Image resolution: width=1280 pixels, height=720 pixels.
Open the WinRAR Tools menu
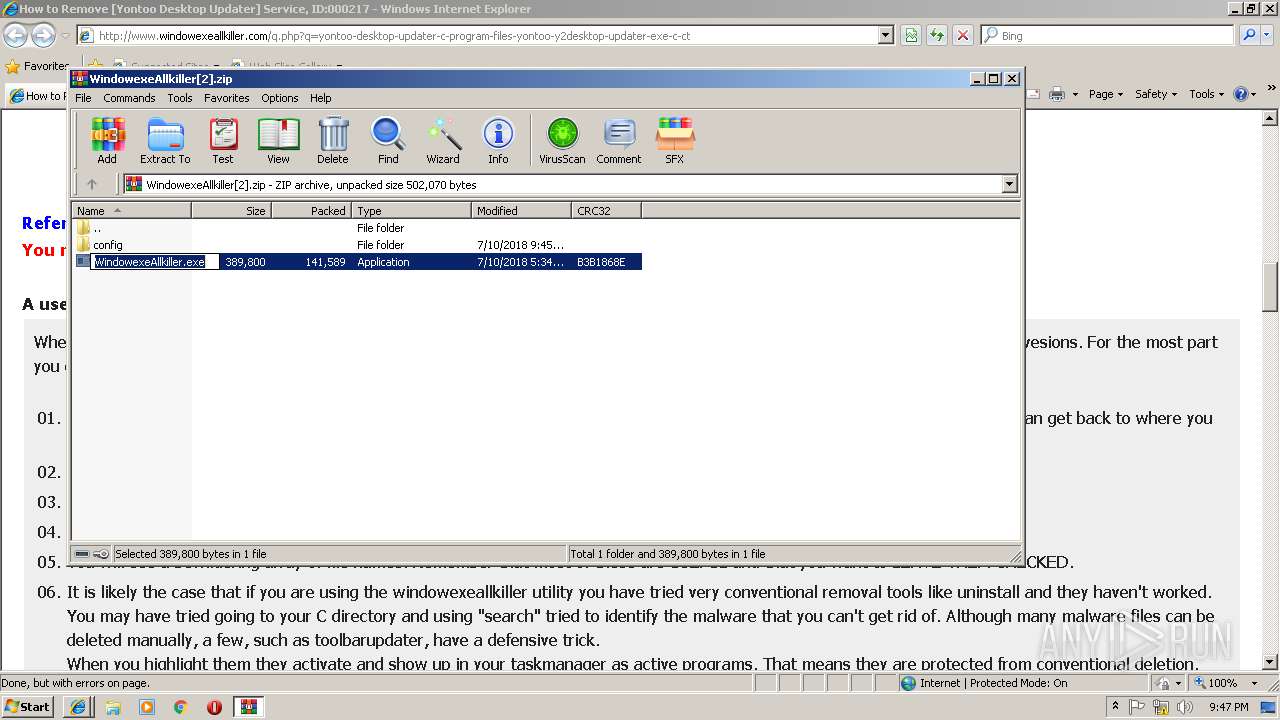(x=180, y=98)
